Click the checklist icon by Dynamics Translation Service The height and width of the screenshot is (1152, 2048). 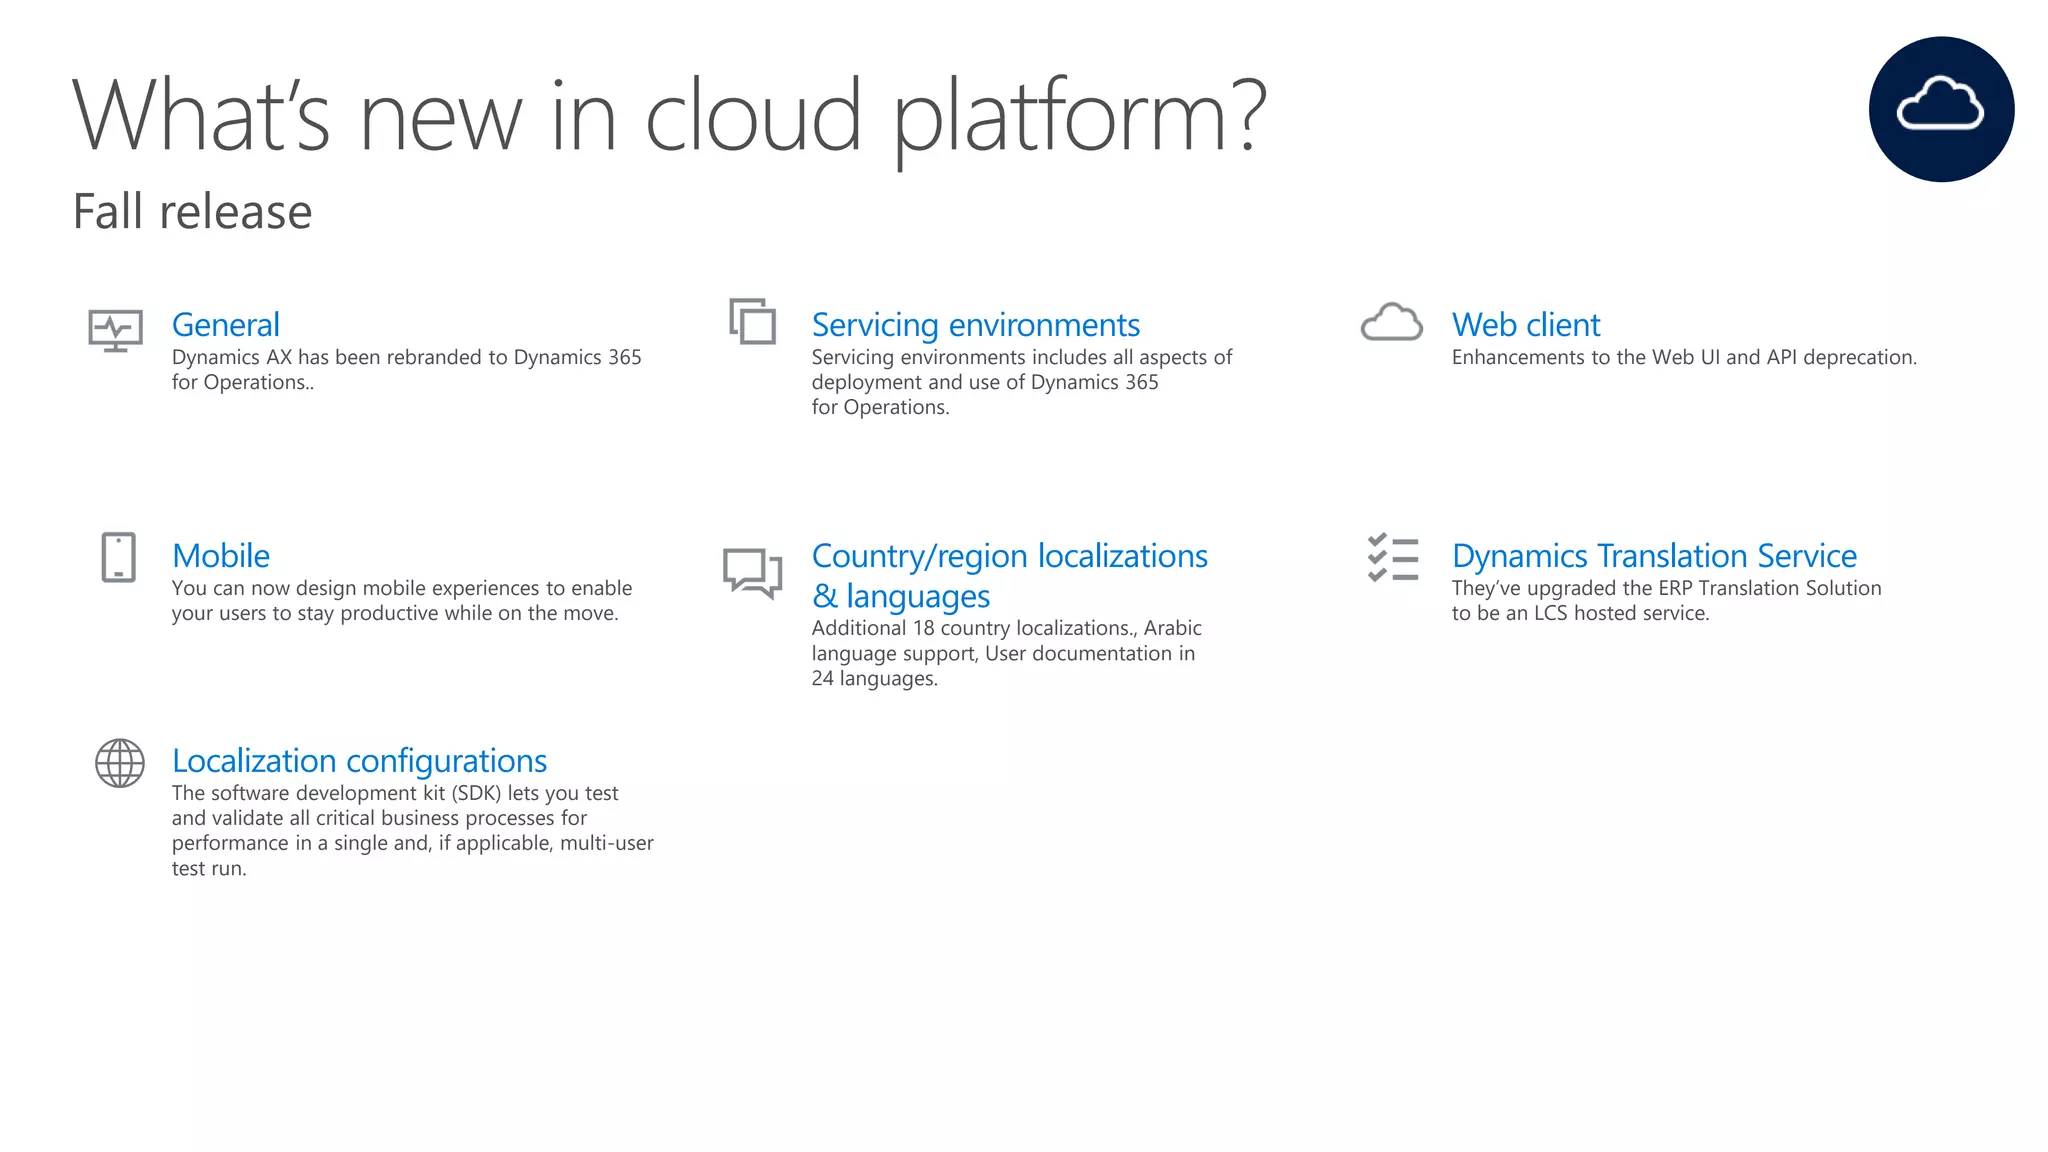[1393, 557]
